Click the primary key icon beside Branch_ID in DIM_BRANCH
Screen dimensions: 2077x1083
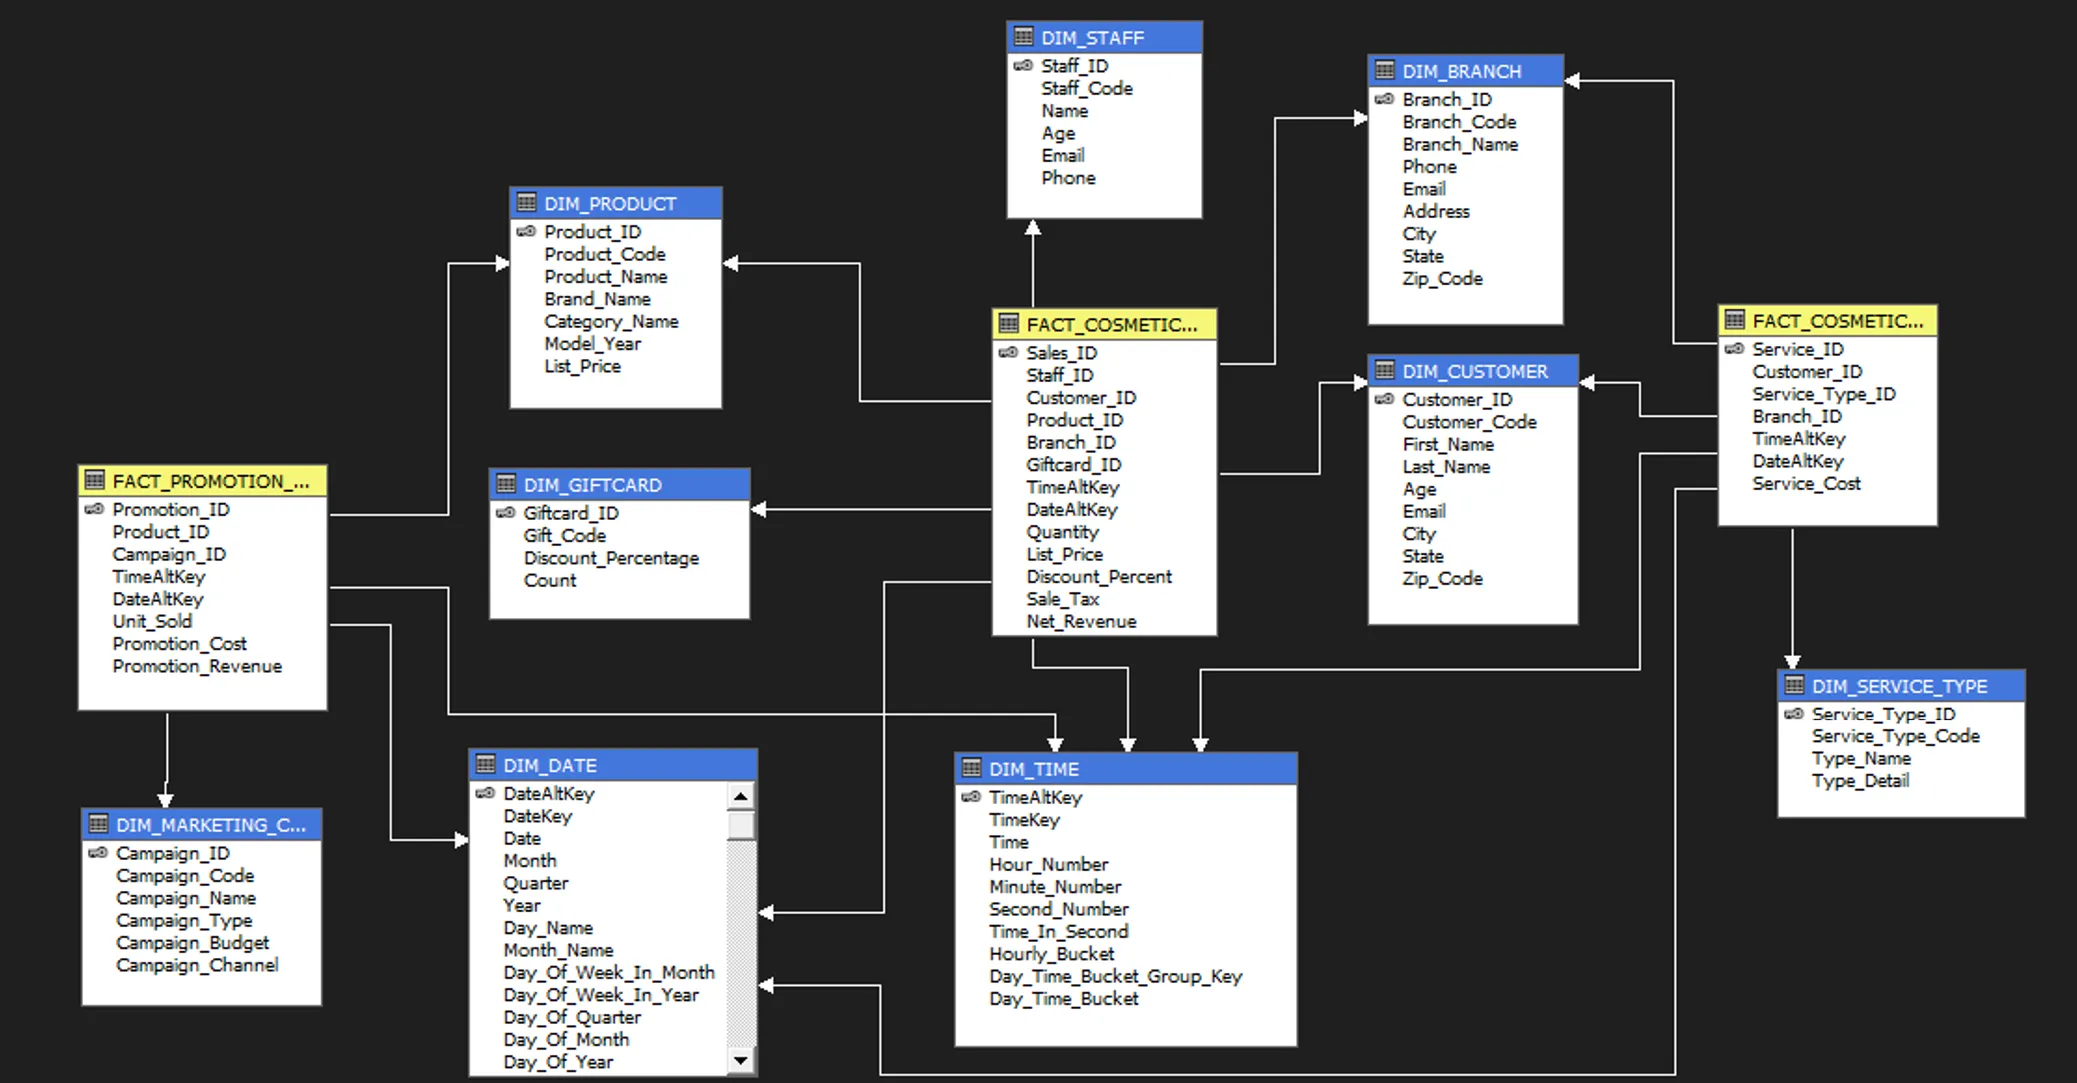(1384, 99)
